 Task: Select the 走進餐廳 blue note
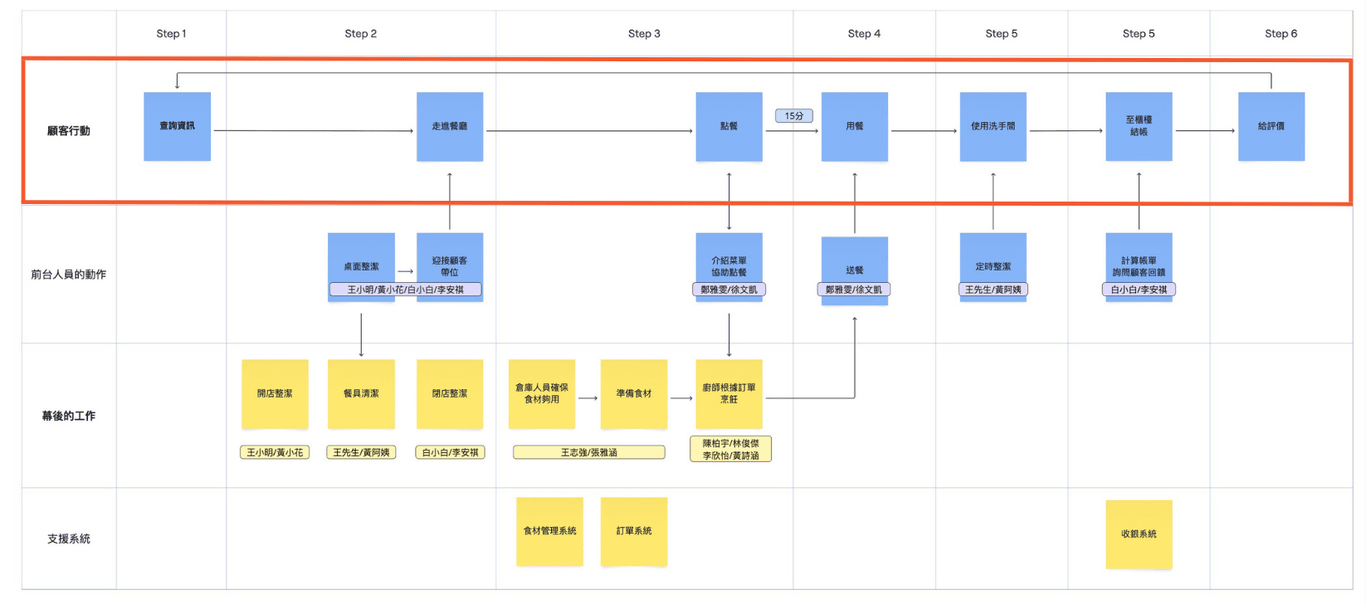(450, 127)
